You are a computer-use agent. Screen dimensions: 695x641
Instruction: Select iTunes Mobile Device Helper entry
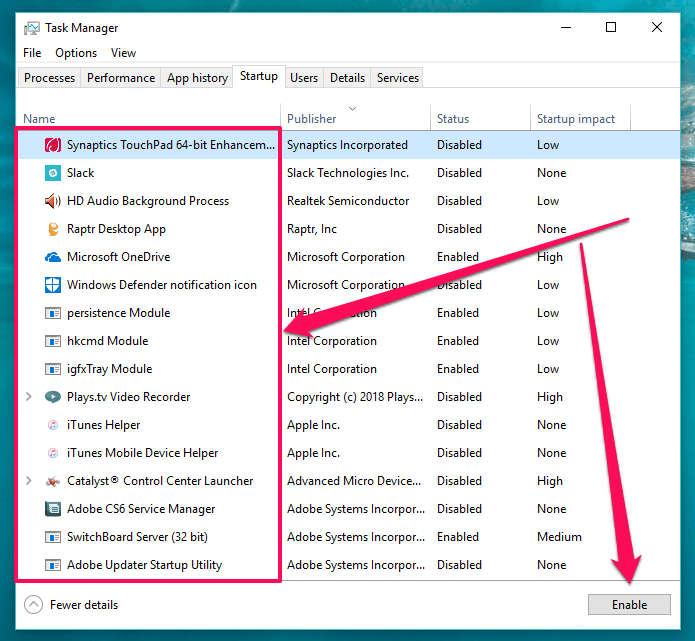click(x=142, y=453)
